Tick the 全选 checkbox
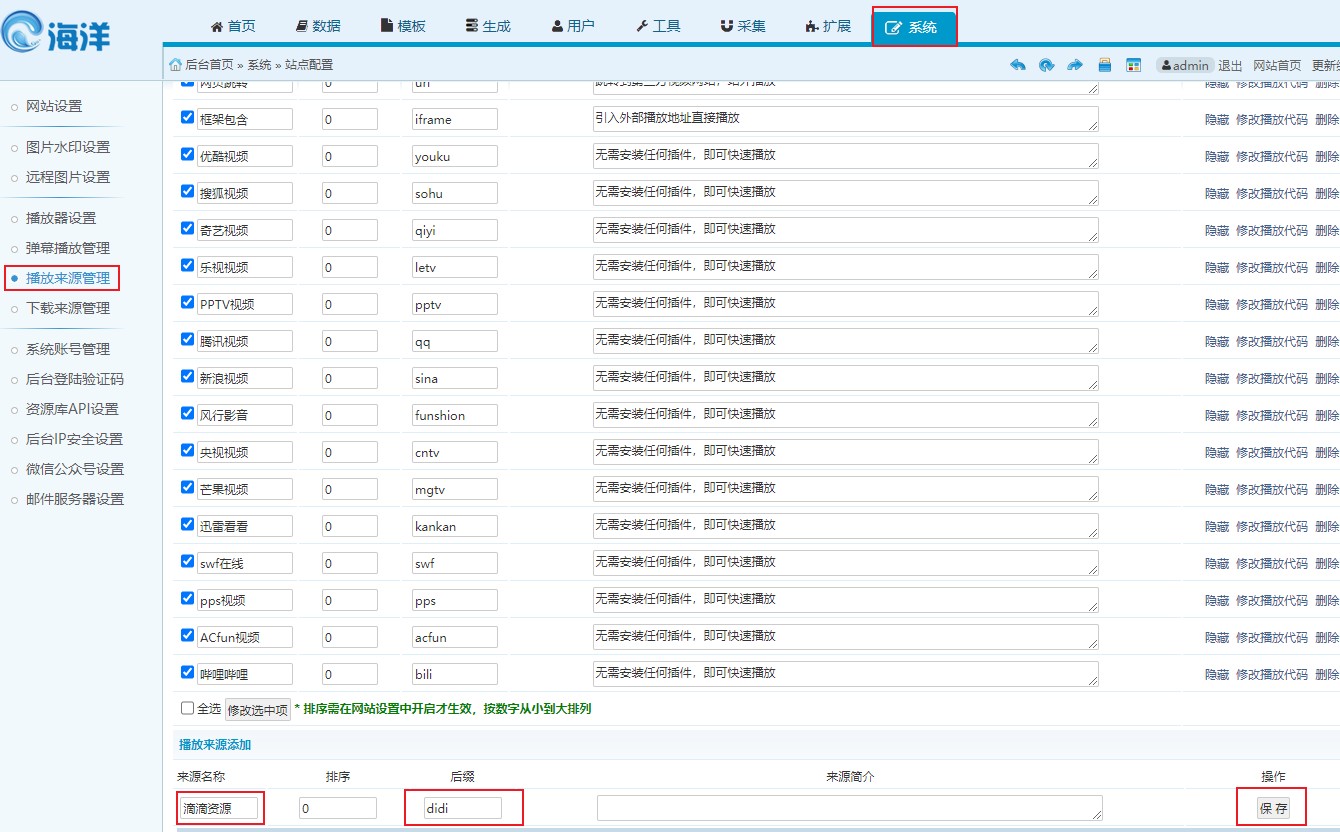The height and width of the screenshot is (832, 1340). point(187,708)
